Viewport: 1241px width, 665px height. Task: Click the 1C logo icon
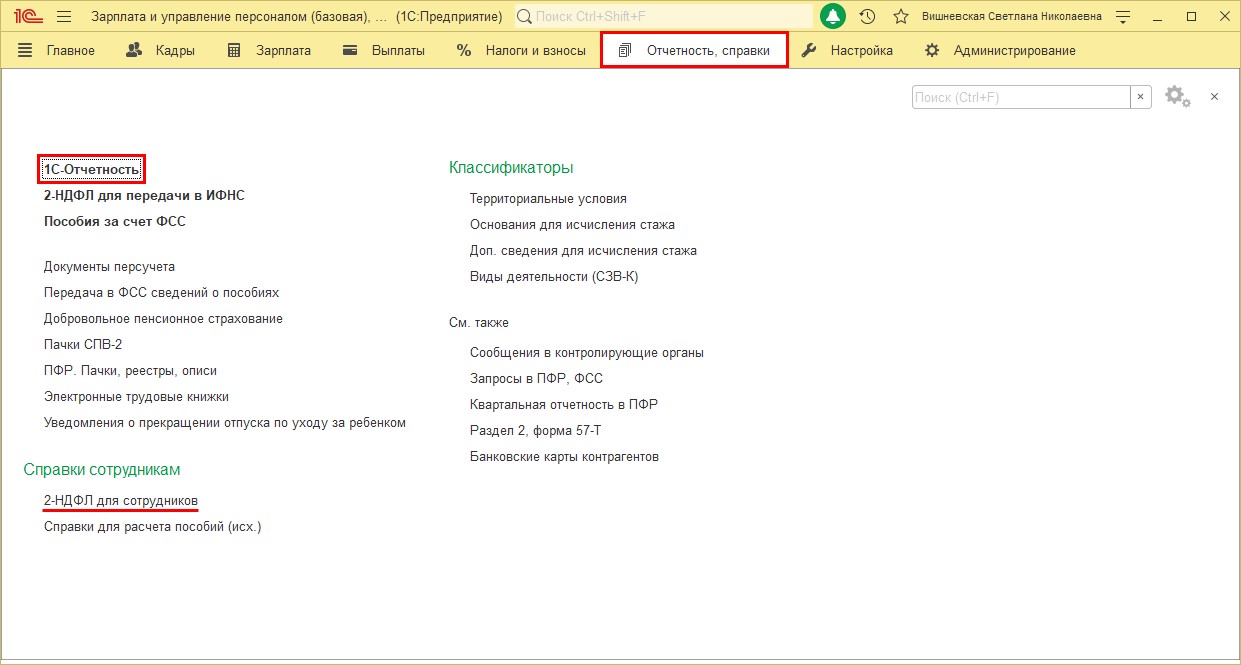pyautogui.click(x=27, y=17)
